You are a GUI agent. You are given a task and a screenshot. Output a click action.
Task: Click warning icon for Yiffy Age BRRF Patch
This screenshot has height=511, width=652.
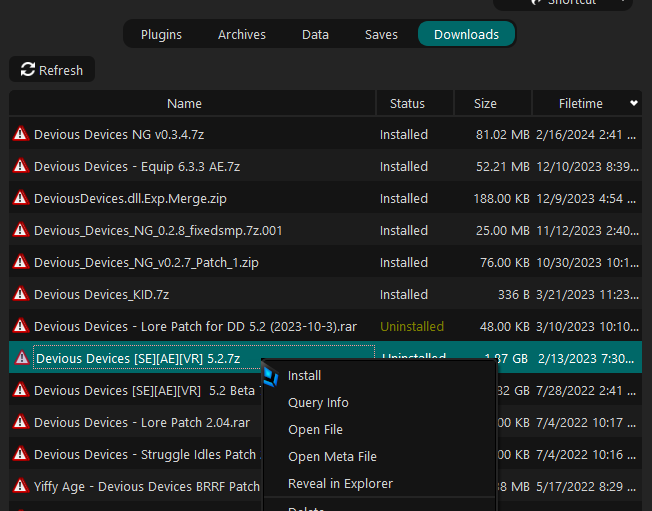coord(21,486)
